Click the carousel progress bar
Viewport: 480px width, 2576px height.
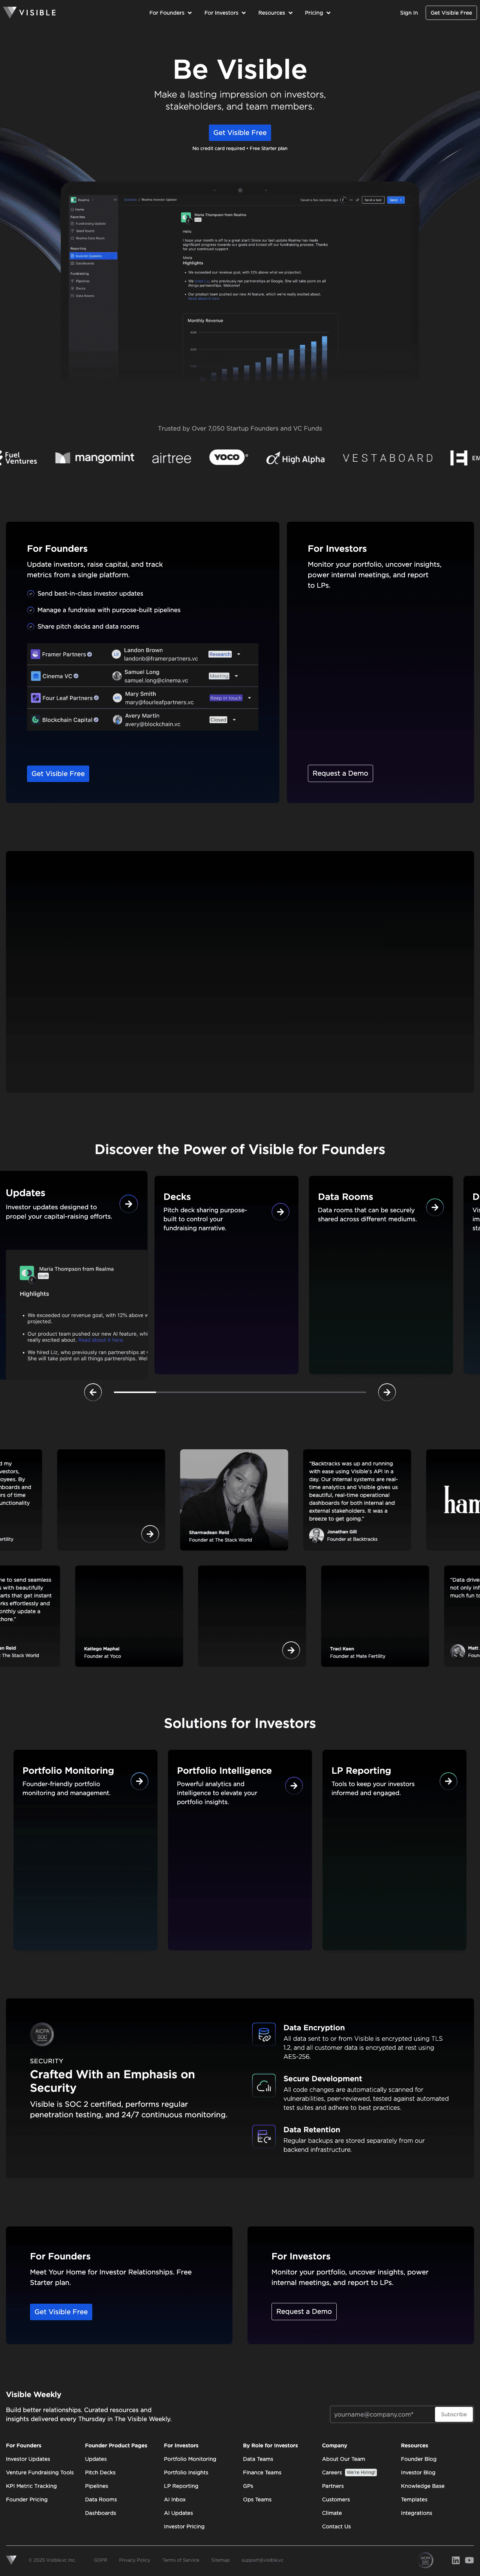(x=240, y=1392)
